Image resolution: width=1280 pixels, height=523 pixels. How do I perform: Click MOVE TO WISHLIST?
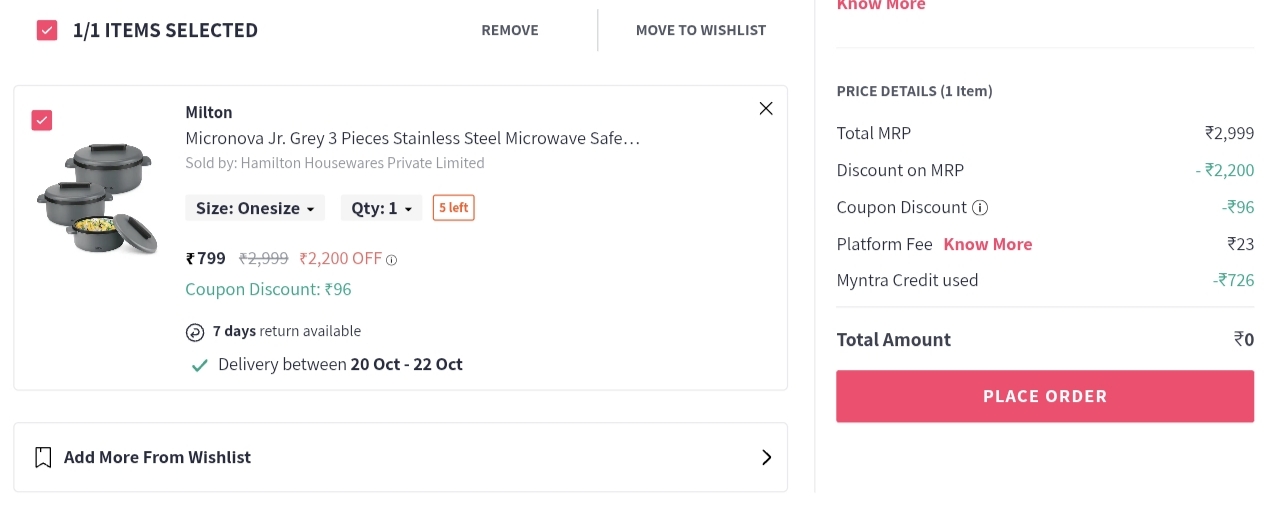pos(701,30)
